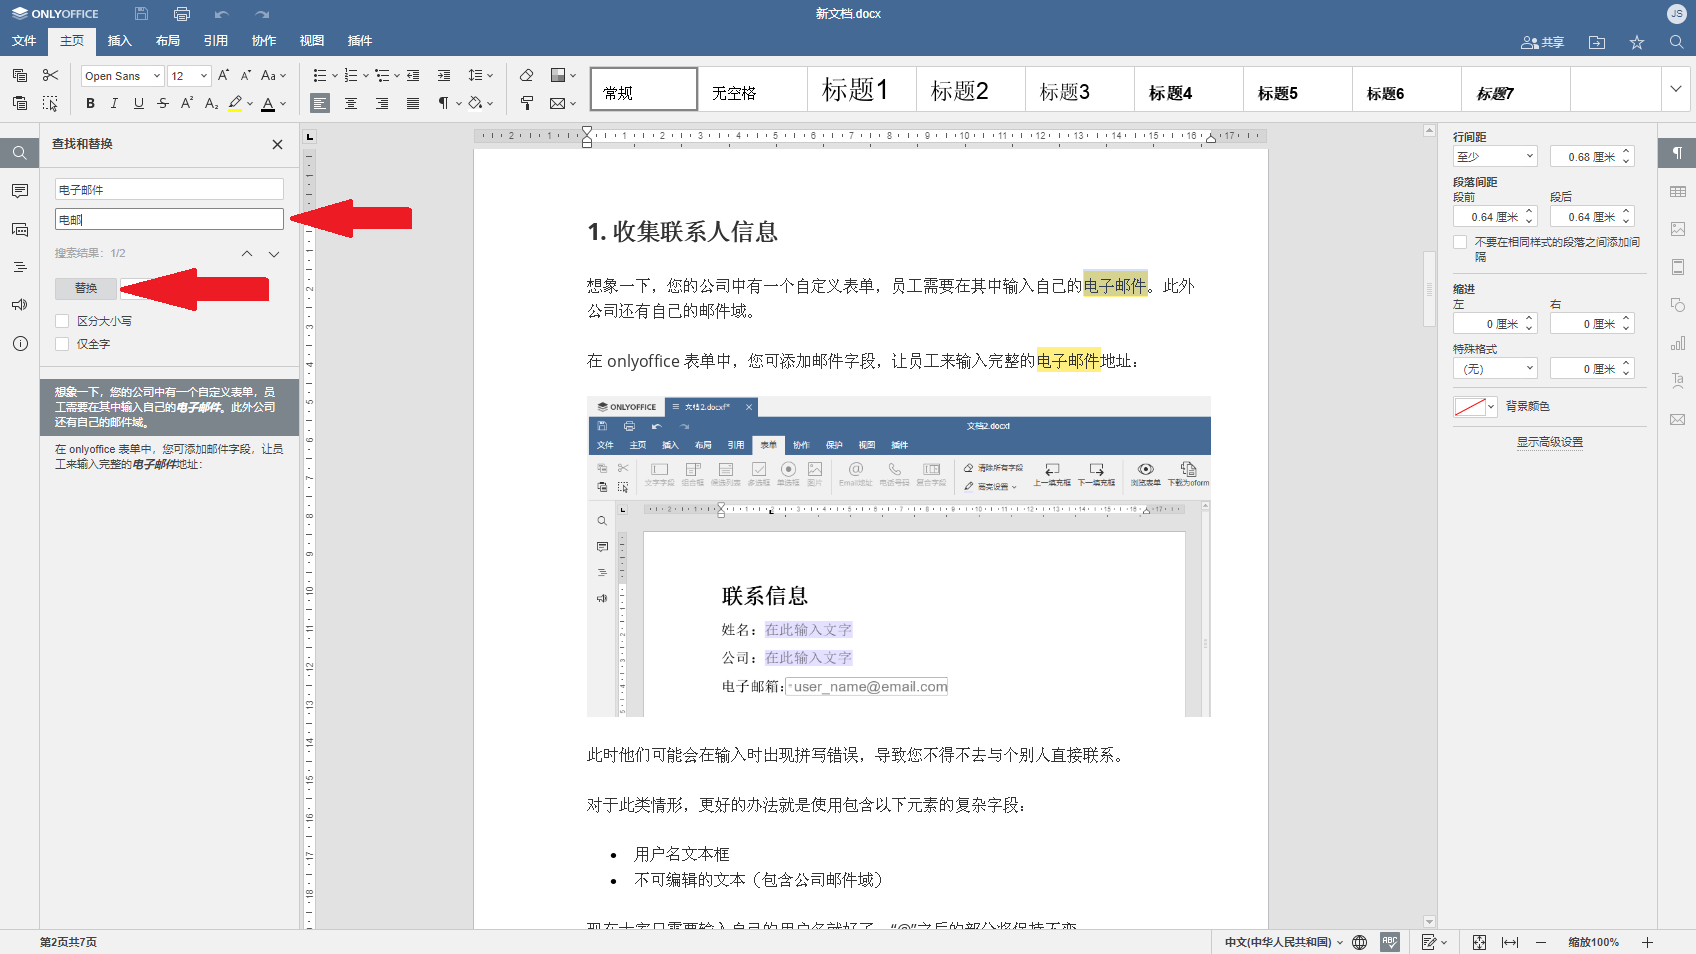1696x954 pixels.
Task: Toggle italic text formatting
Action: tap(114, 103)
